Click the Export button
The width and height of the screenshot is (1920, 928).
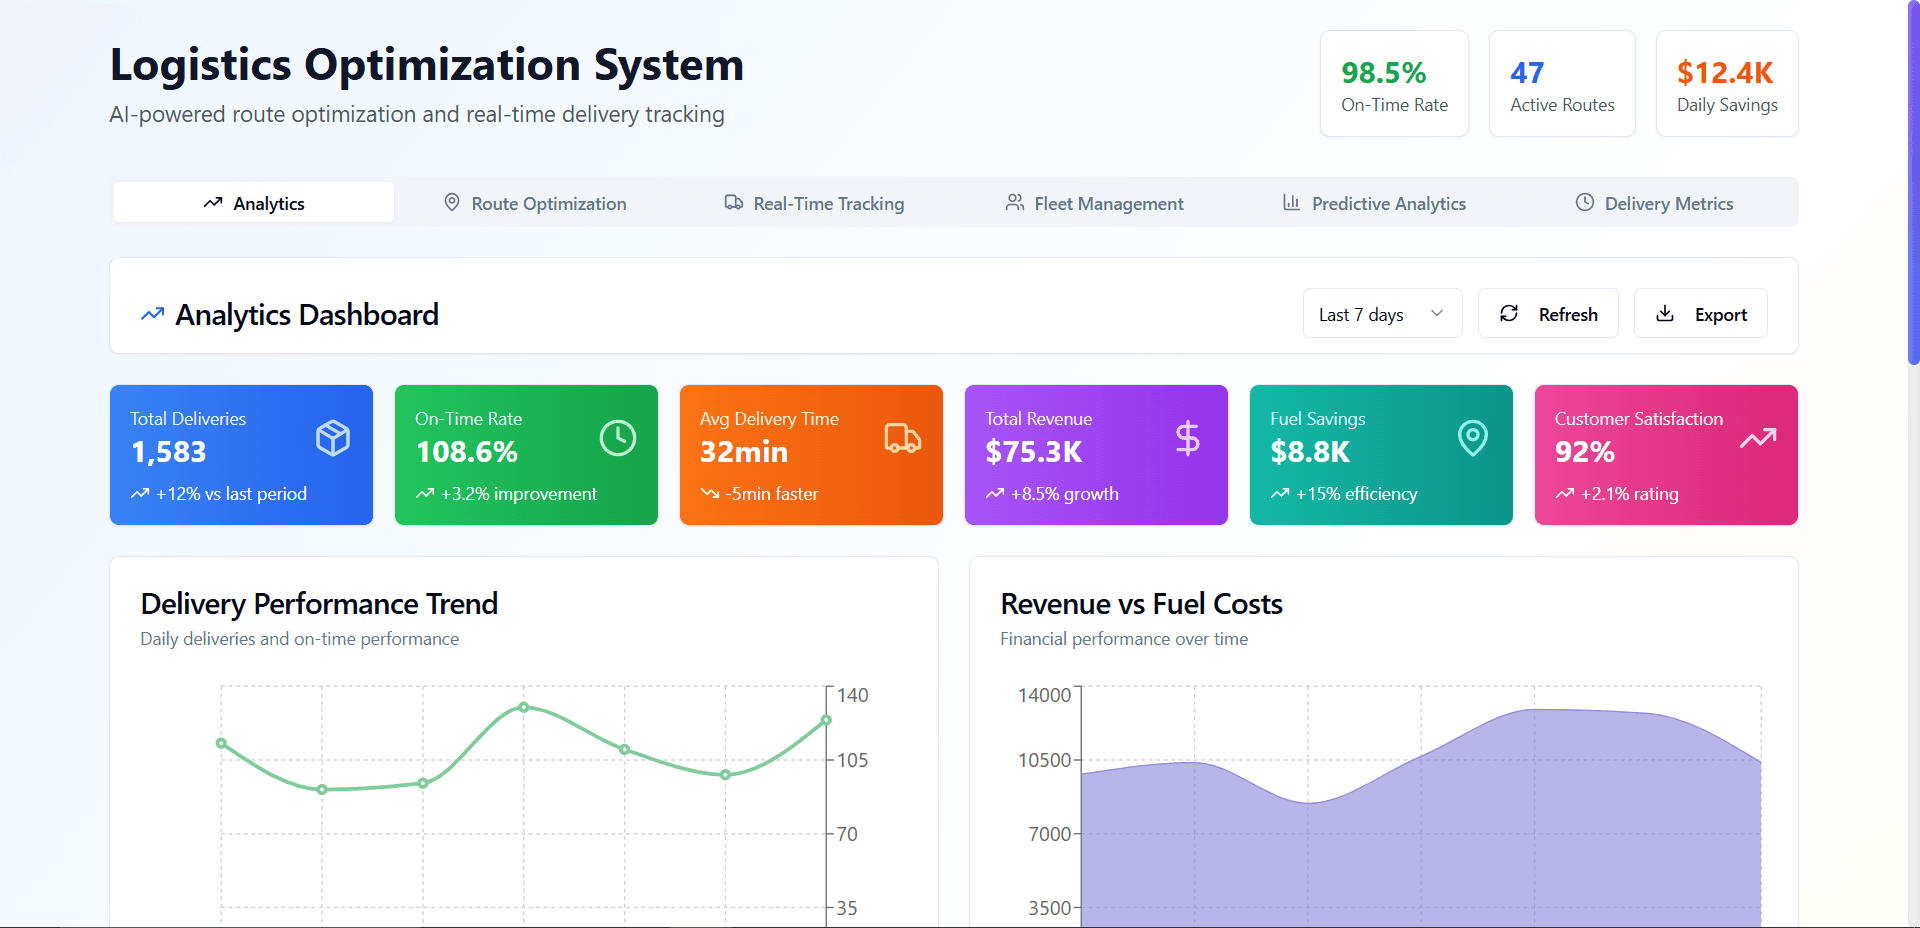1700,313
